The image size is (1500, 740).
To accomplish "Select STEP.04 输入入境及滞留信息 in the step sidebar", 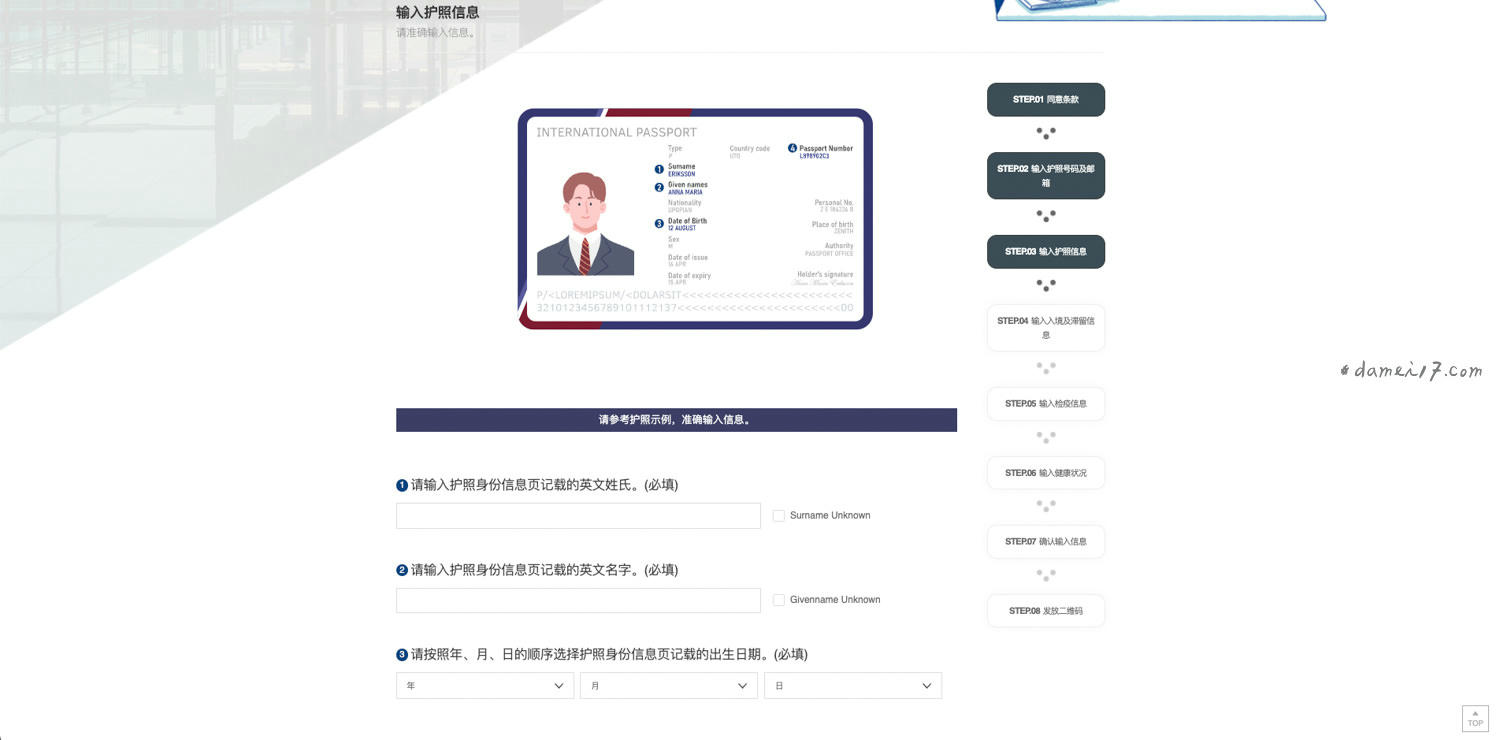I will 1045,328.
